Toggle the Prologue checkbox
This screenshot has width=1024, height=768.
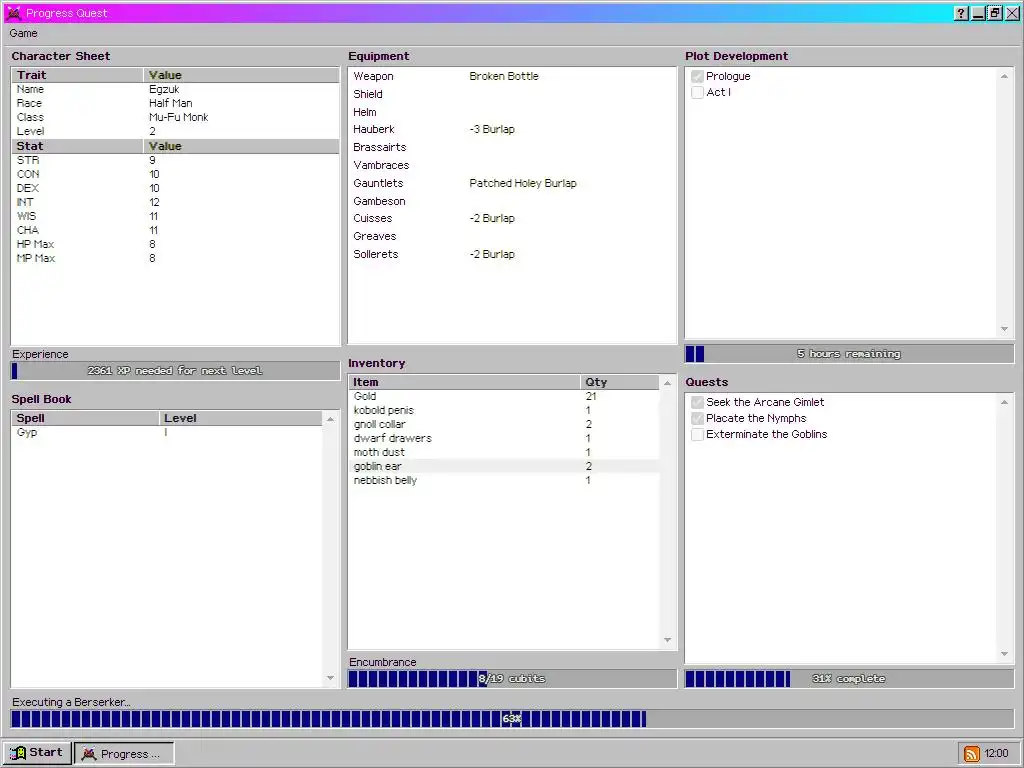point(697,76)
